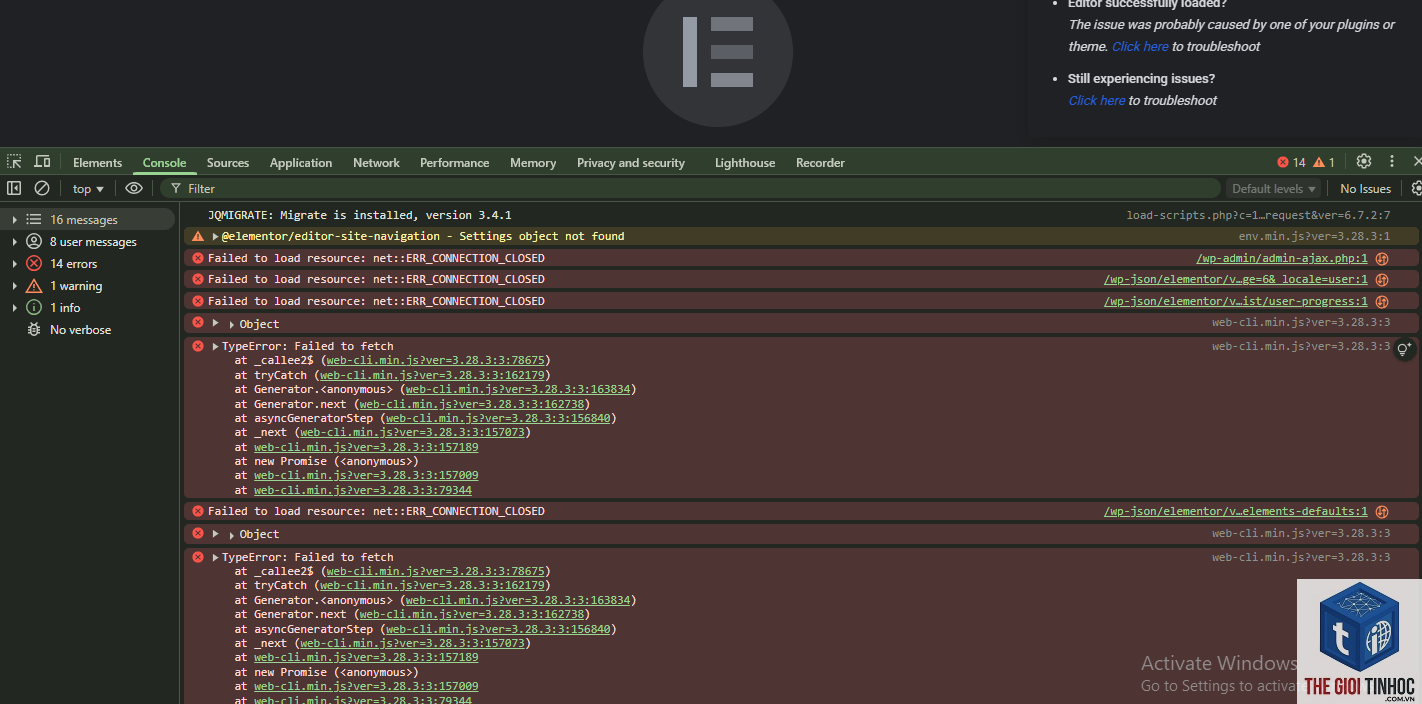Click network icon beside locale=user:1
Image resolution: width=1422 pixels, height=704 pixels.
click(x=1382, y=280)
